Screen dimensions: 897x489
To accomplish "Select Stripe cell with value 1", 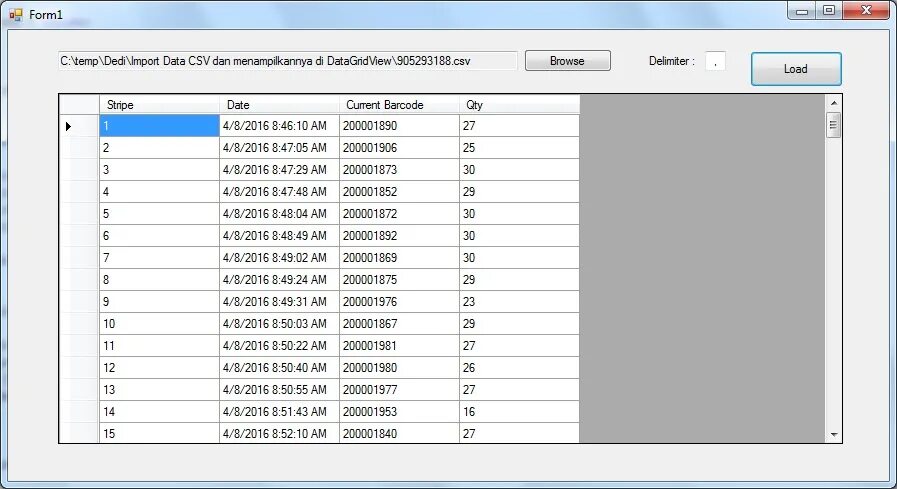I will 159,126.
